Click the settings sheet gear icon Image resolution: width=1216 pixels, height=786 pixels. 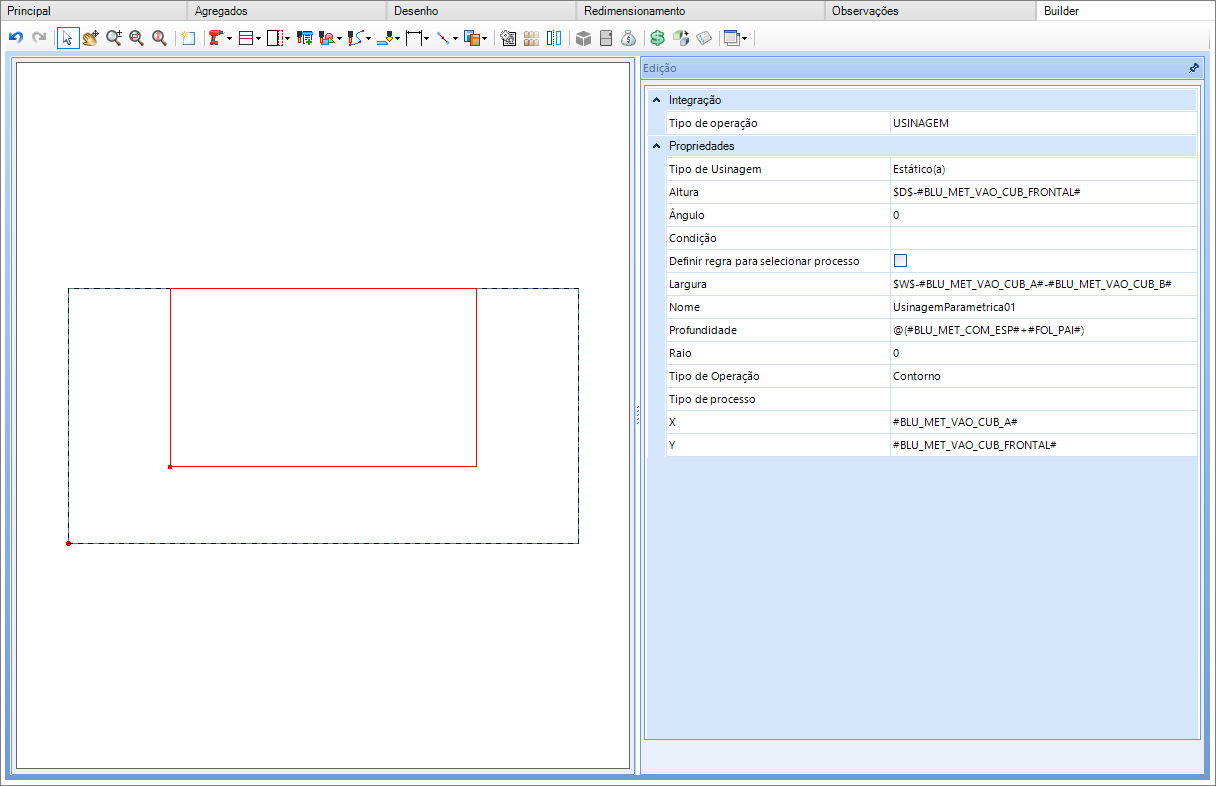pyautogui.click(x=508, y=38)
